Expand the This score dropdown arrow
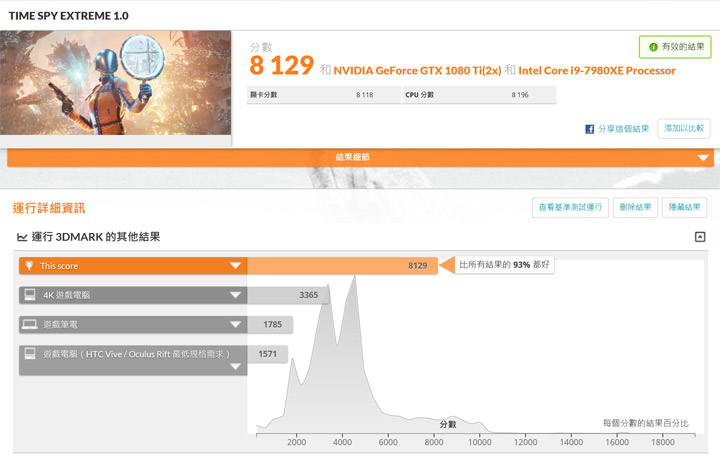Viewport: 720px width, 455px height. pyautogui.click(x=235, y=265)
